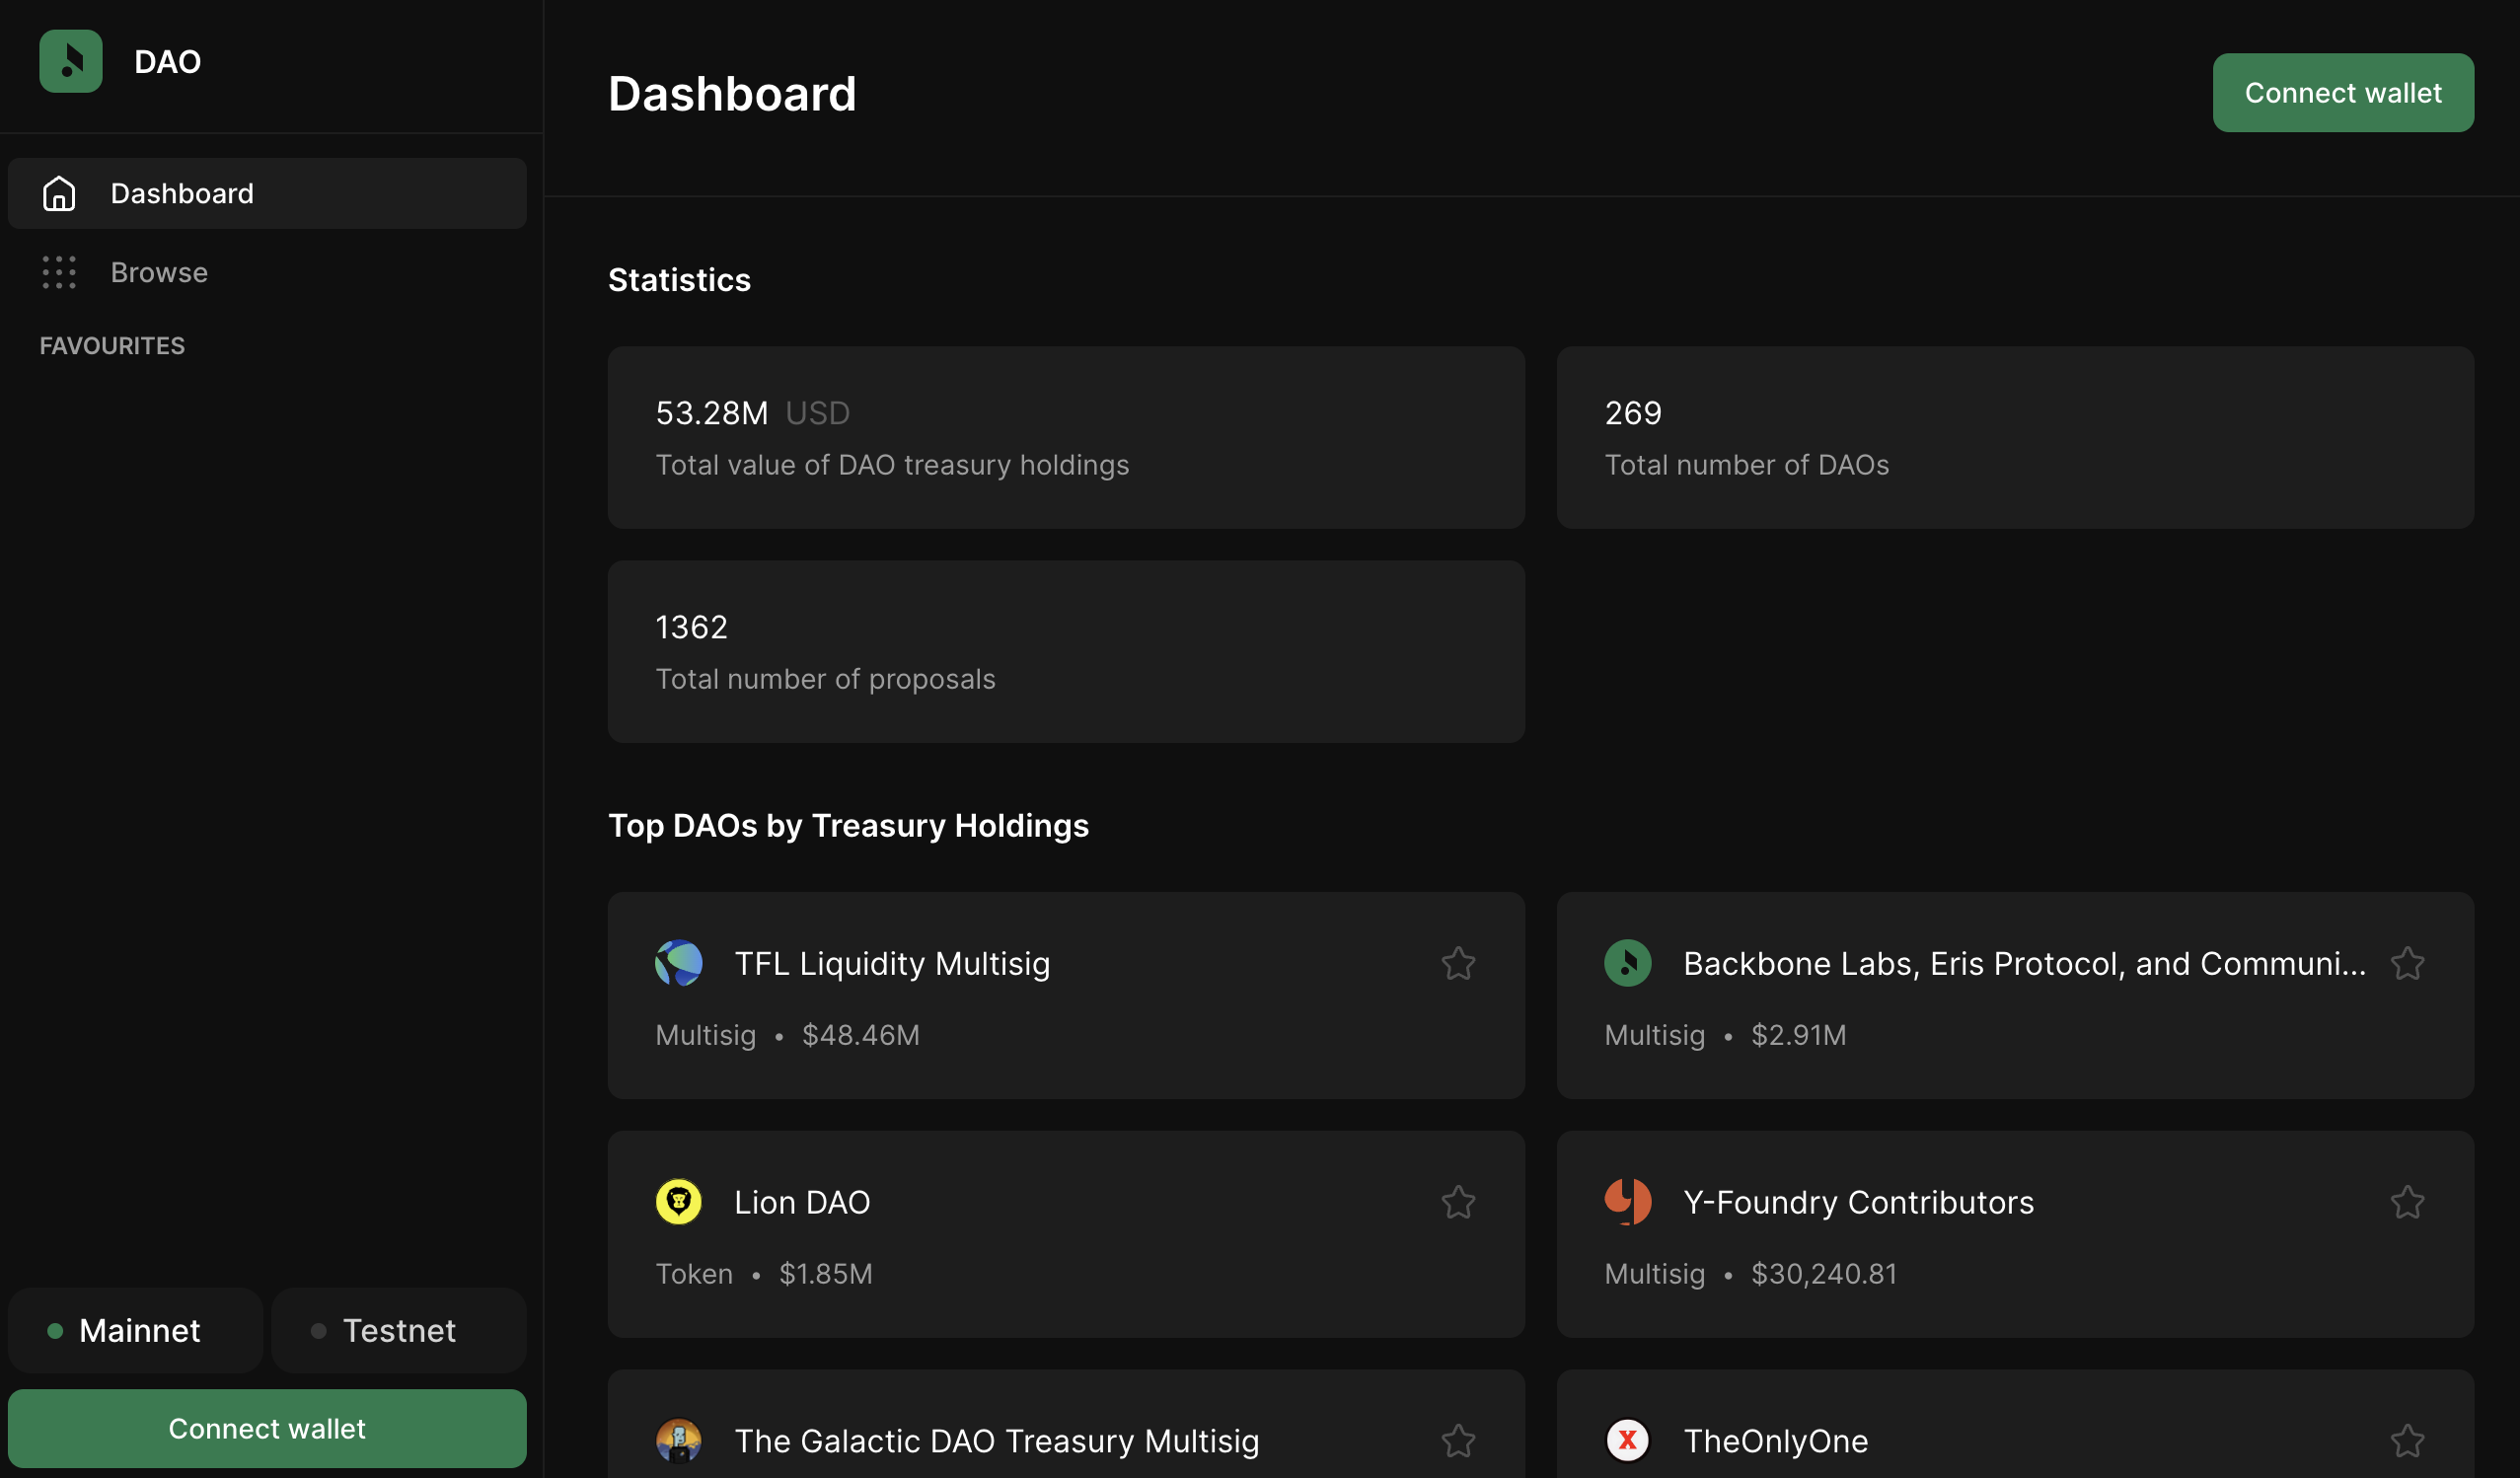2520x1478 pixels.
Task: Select the Mainnet network option
Action: pyautogui.click(x=135, y=1330)
